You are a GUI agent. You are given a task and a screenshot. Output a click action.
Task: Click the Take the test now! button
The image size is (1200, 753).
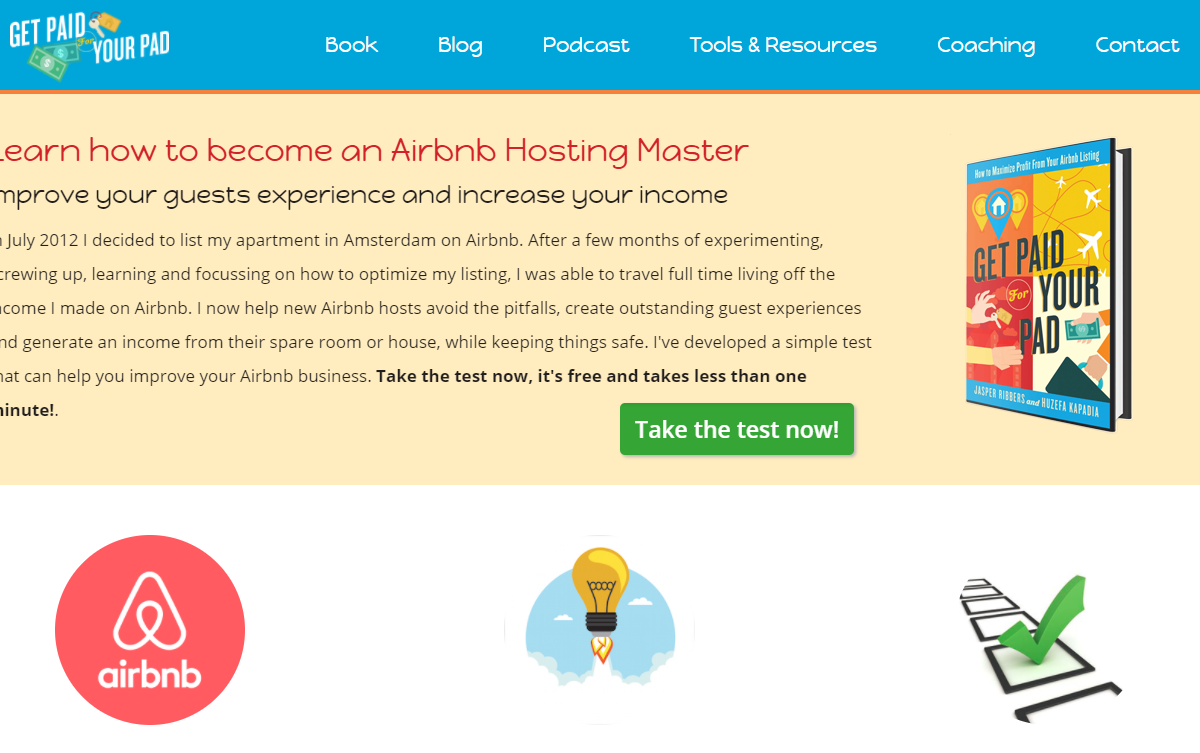pyautogui.click(x=737, y=429)
